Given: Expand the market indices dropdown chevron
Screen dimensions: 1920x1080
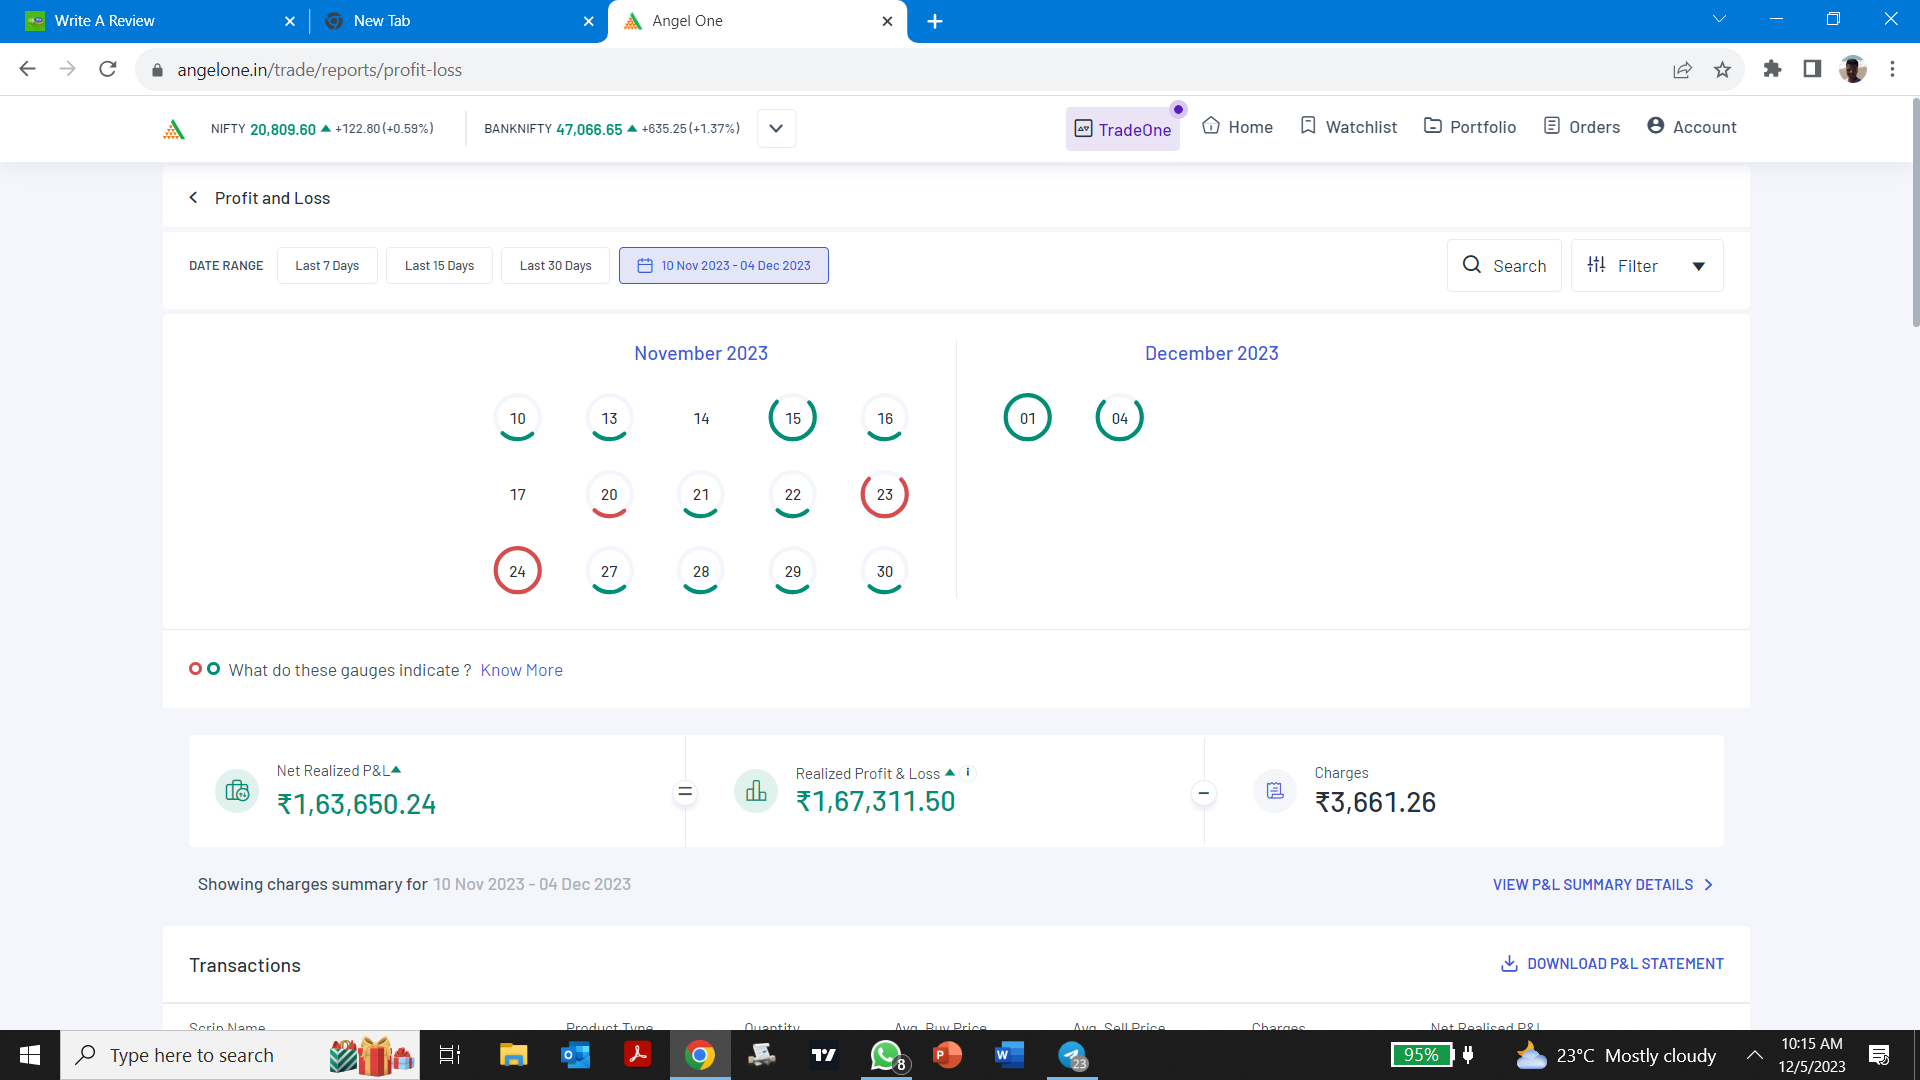Looking at the screenshot, I should pyautogui.click(x=776, y=129).
